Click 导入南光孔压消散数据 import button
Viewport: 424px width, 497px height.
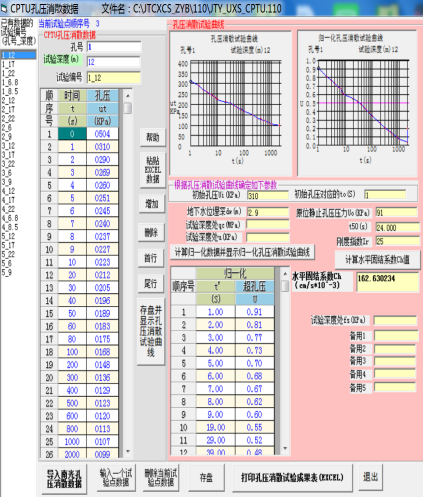[64, 479]
